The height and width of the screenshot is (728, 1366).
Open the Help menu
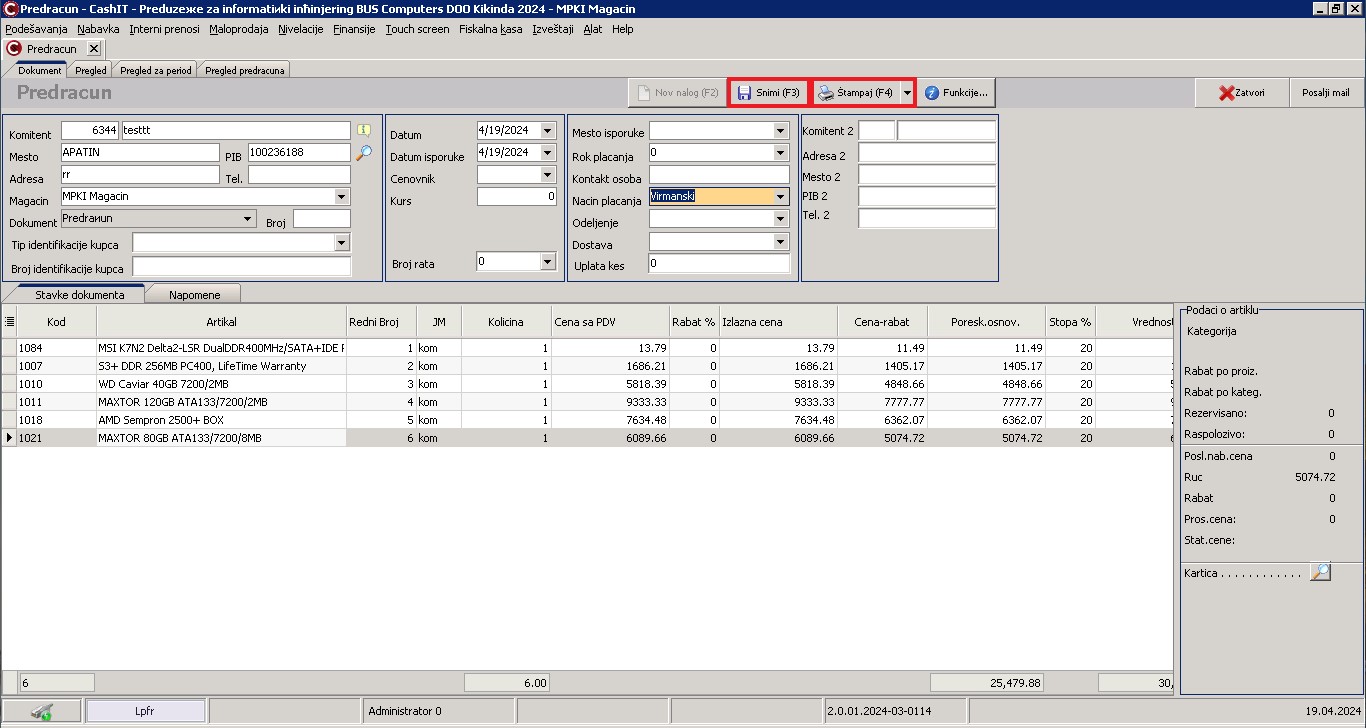click(x=623, y=29)
